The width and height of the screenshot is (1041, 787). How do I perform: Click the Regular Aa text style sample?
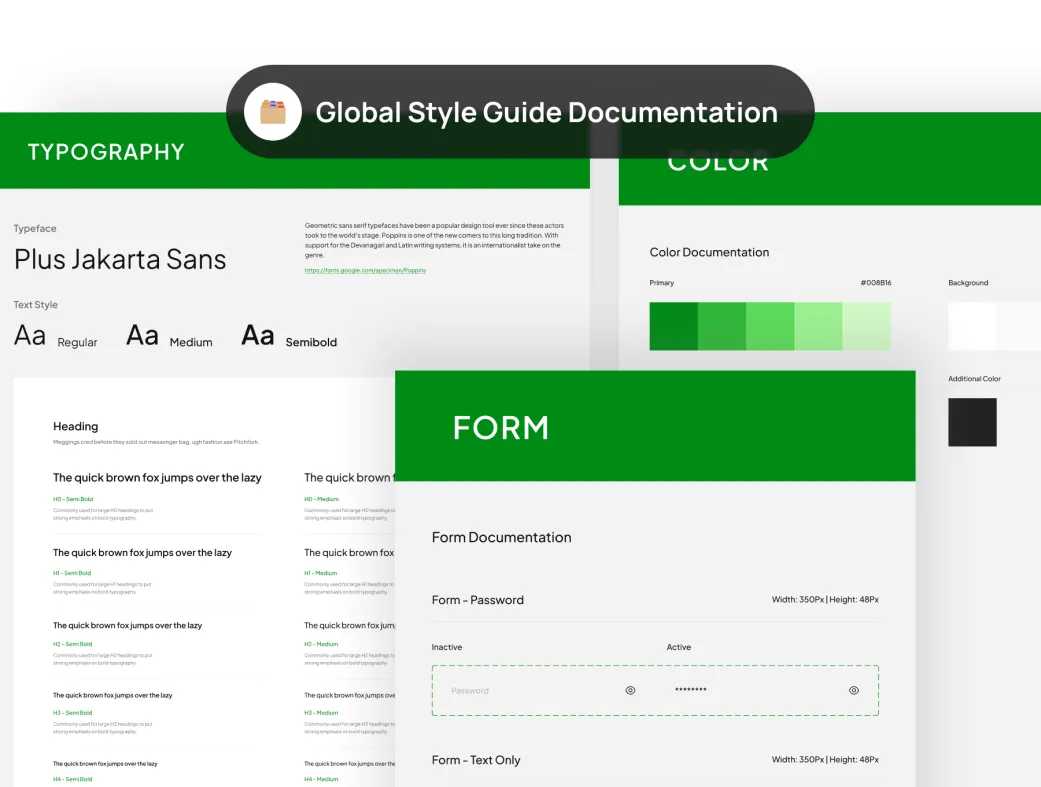(30, 336)
